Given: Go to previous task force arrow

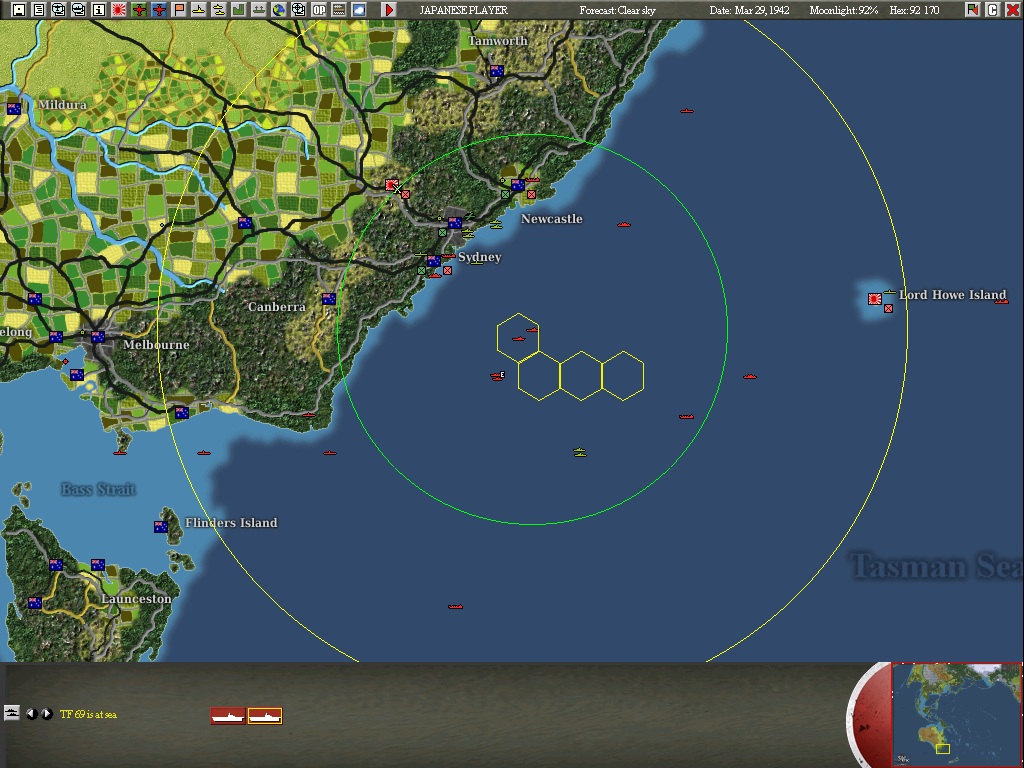Looking at the screenshot, I should pos(31,714).
